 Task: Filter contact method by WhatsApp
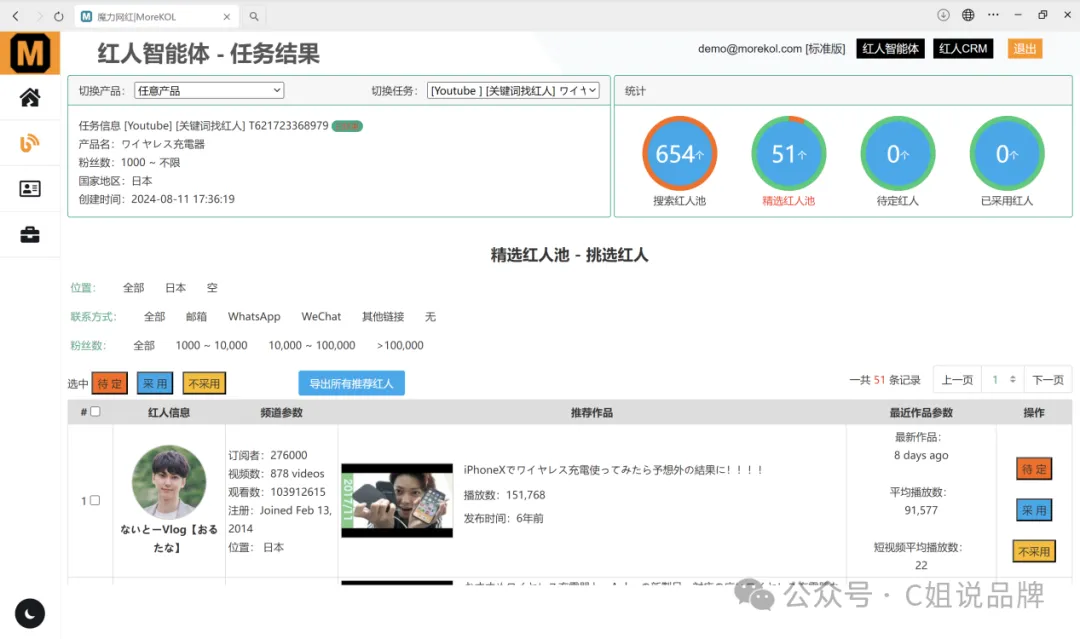coord(254,317)
